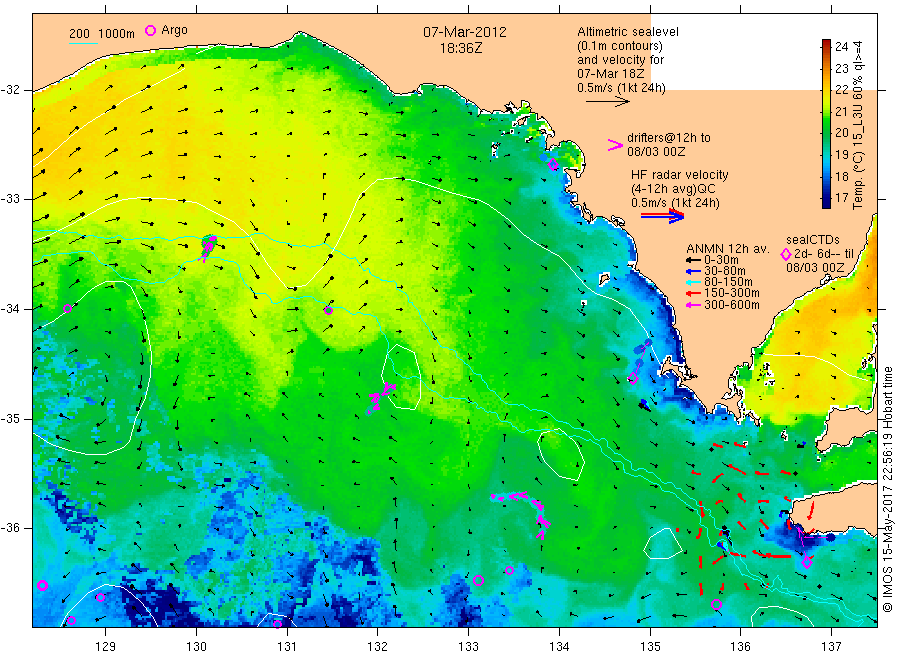This screenshot has height=660, width=900.
Task: Click the 1000m depth contour label
Action: 117,34
